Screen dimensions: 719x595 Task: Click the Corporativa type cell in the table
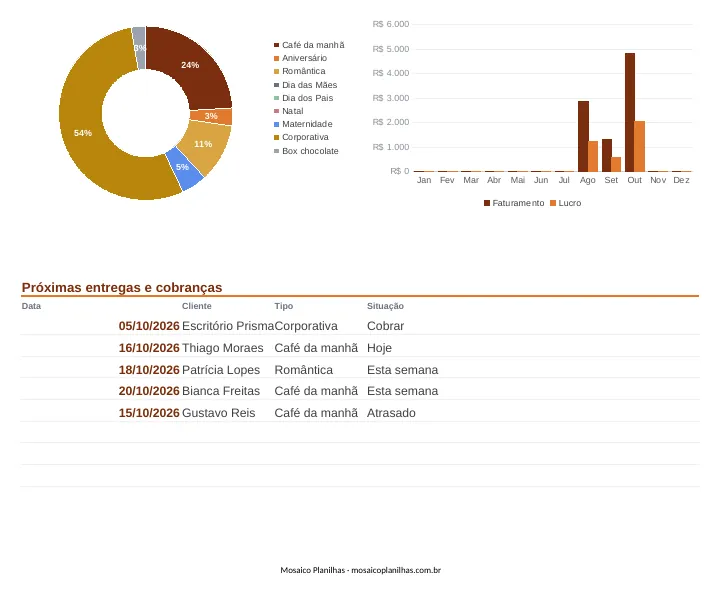(306, 326)
